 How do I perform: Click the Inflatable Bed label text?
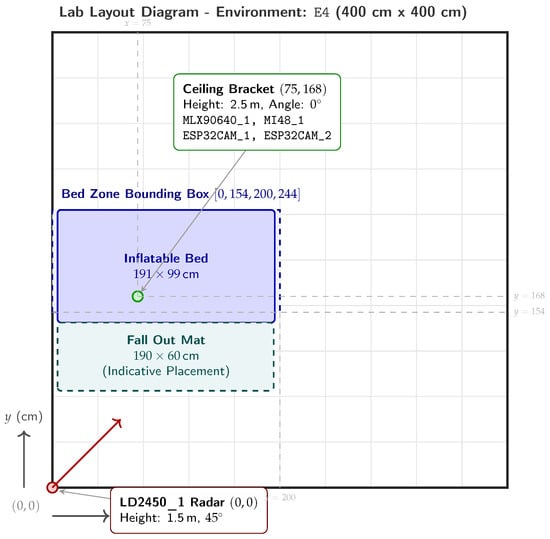click(x=166, y=258)
